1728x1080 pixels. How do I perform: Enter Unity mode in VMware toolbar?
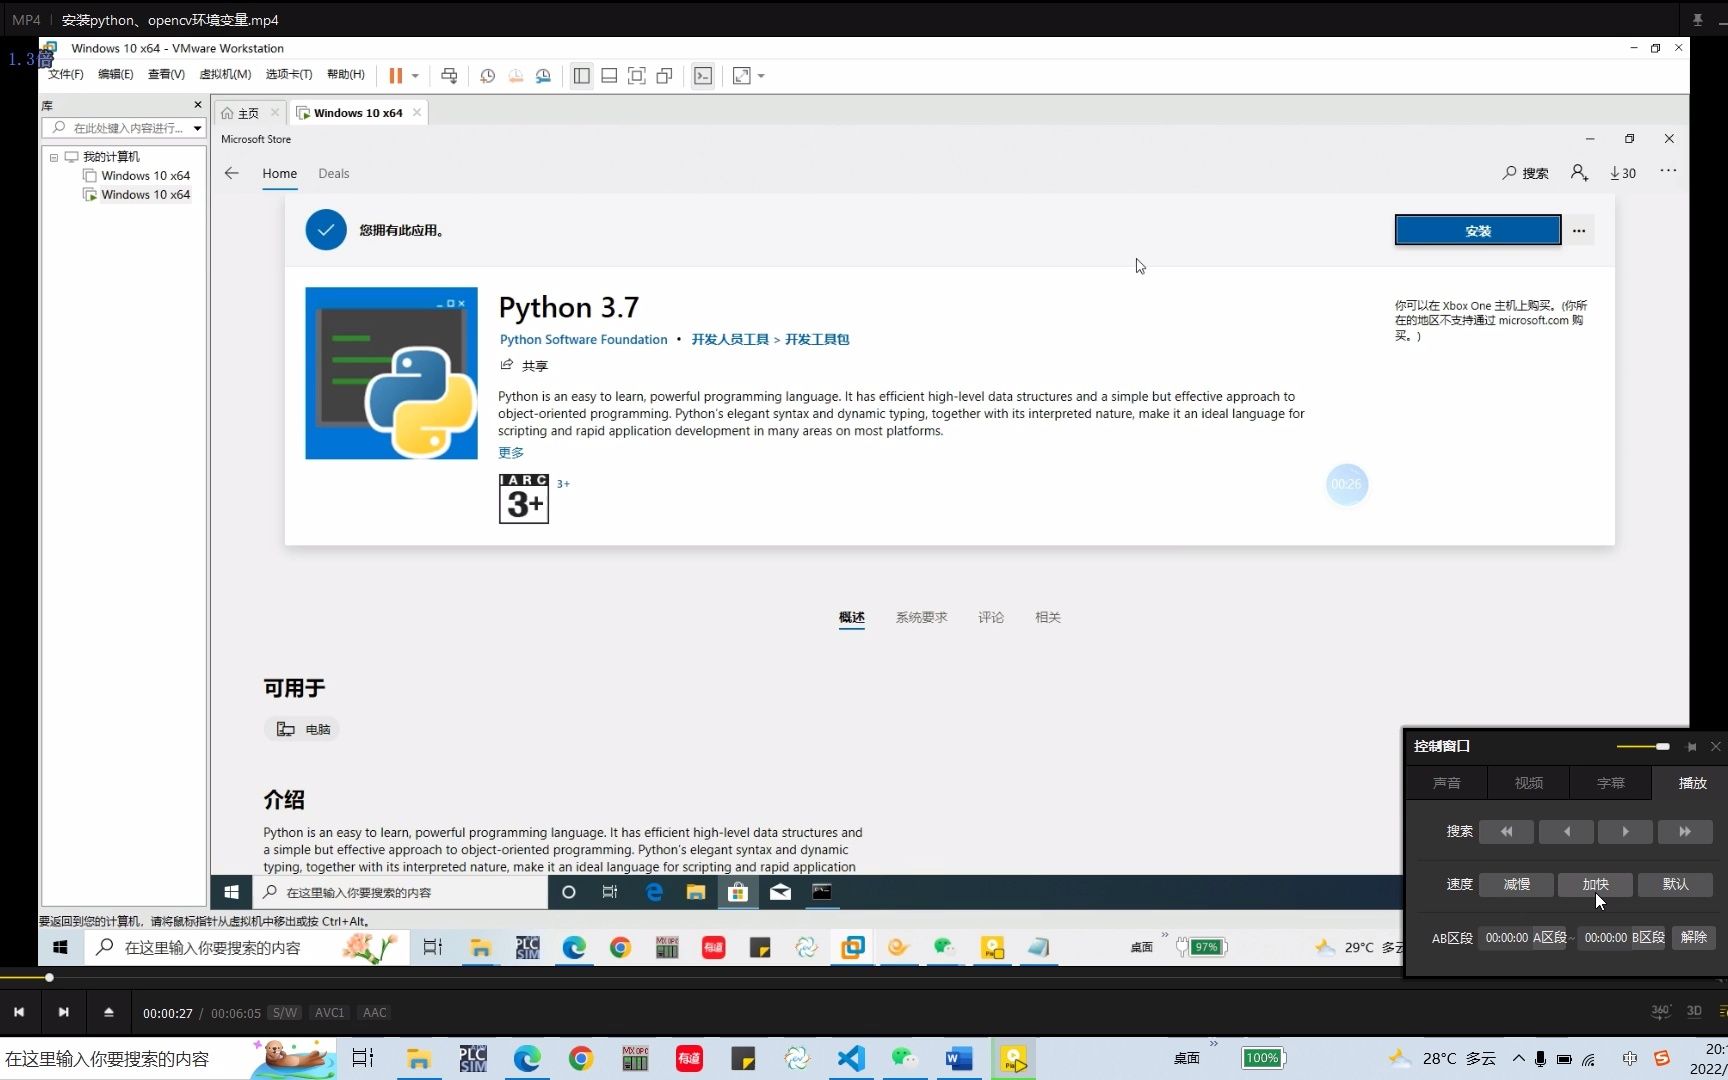coord(665,75)
